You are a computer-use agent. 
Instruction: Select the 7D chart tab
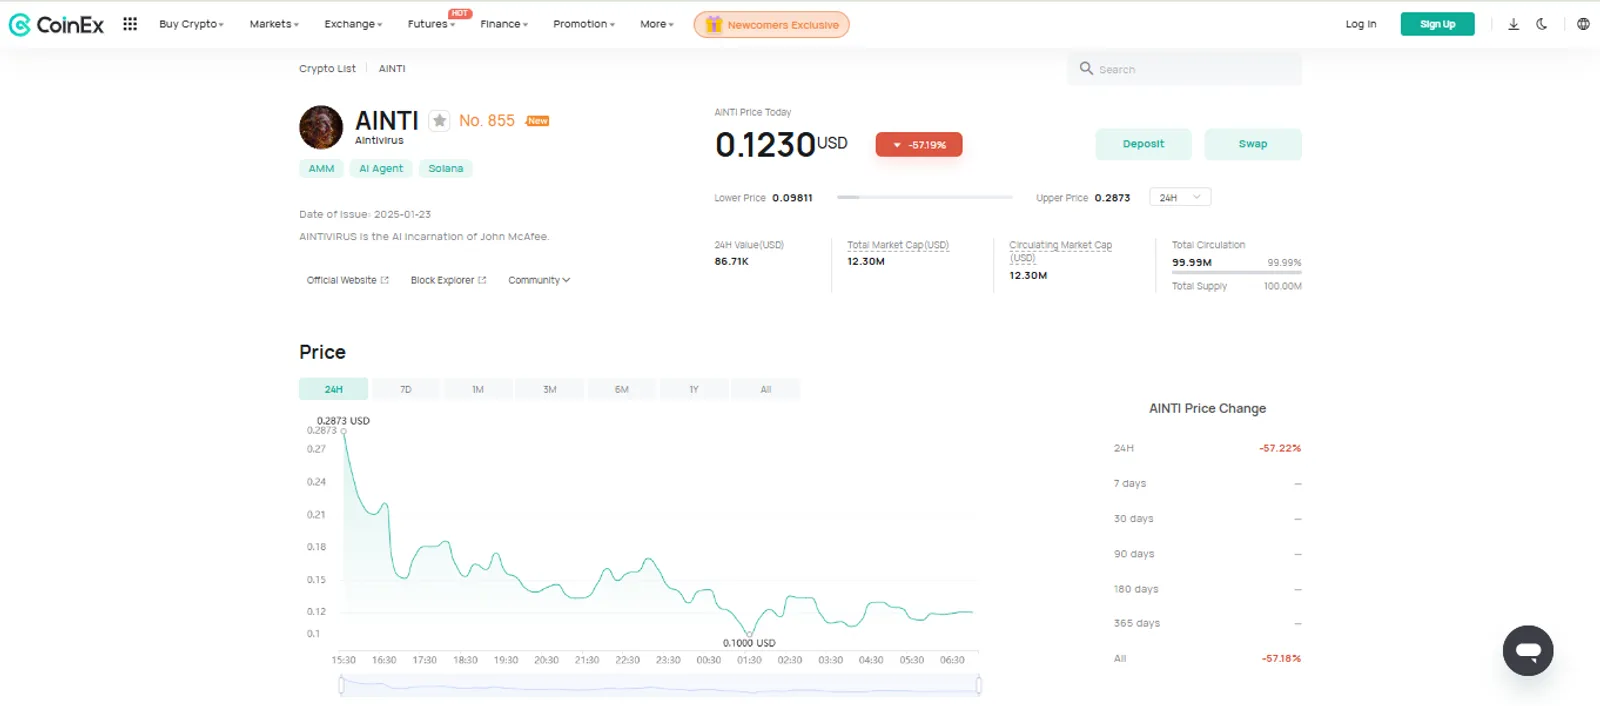pos(405,389)
